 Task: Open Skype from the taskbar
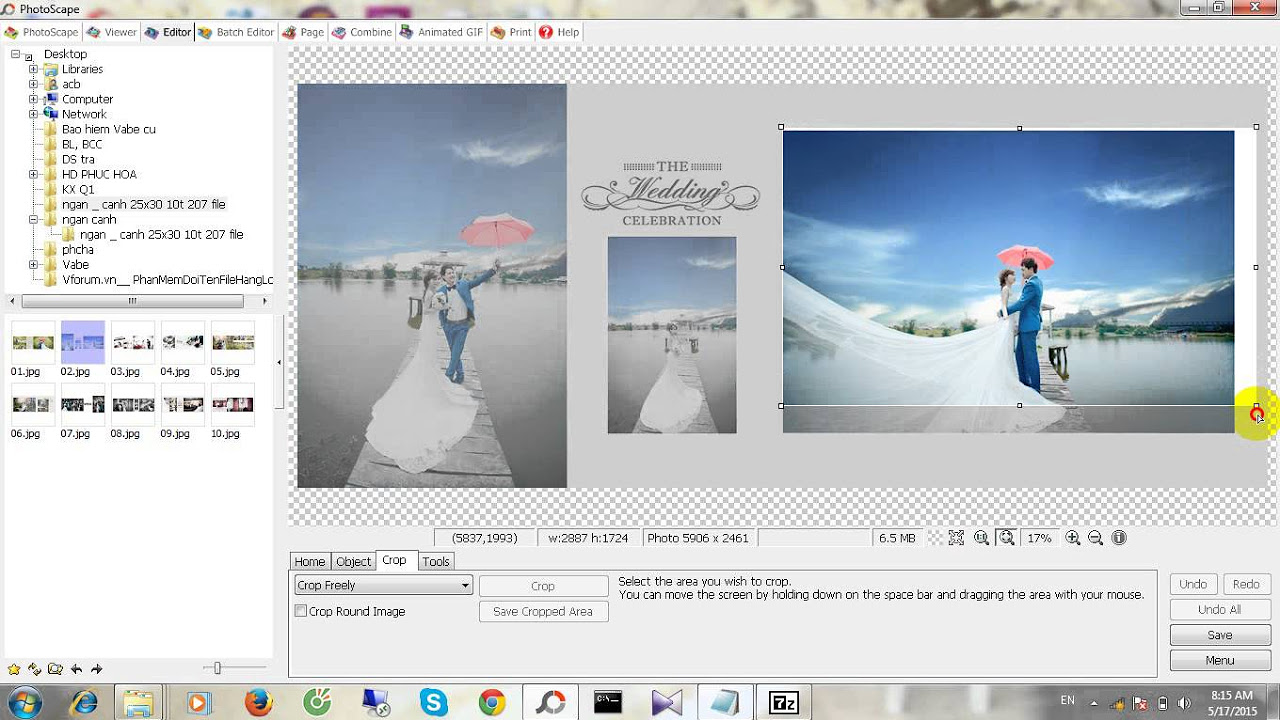434,703
